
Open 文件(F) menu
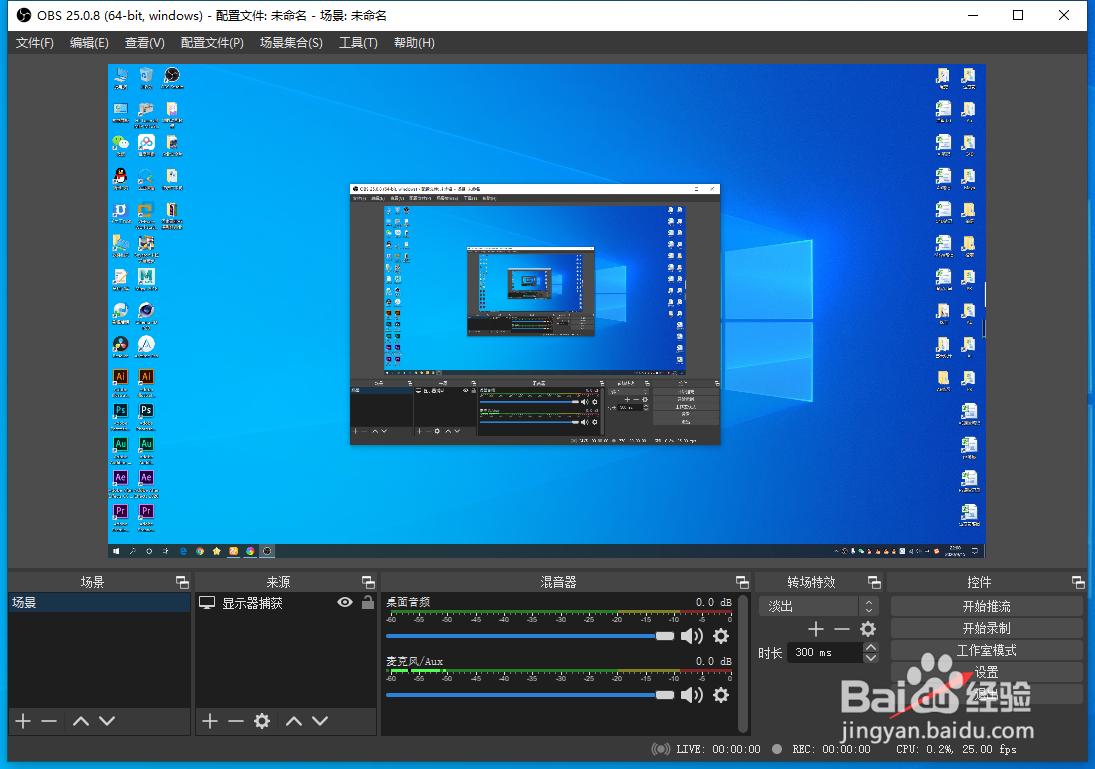(35, 43)
